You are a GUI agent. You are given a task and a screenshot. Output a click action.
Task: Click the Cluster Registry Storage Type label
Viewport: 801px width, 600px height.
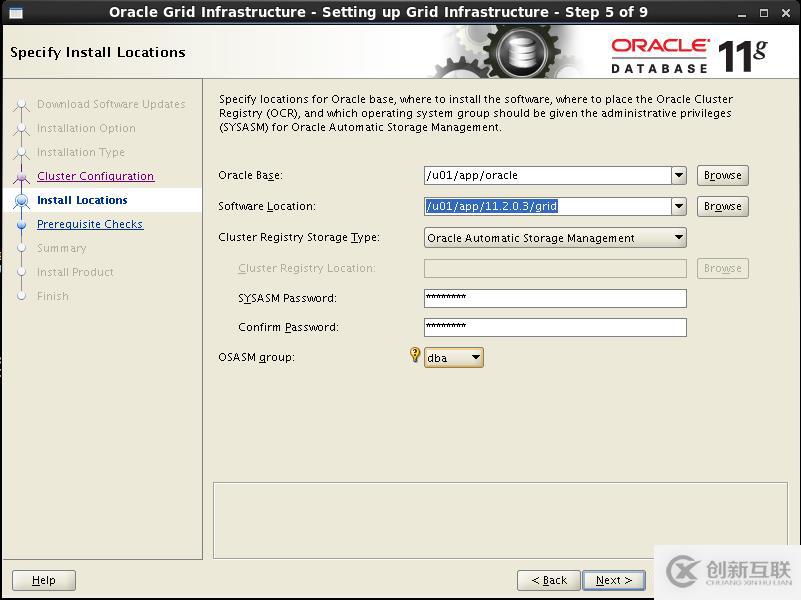coord(299,237)
